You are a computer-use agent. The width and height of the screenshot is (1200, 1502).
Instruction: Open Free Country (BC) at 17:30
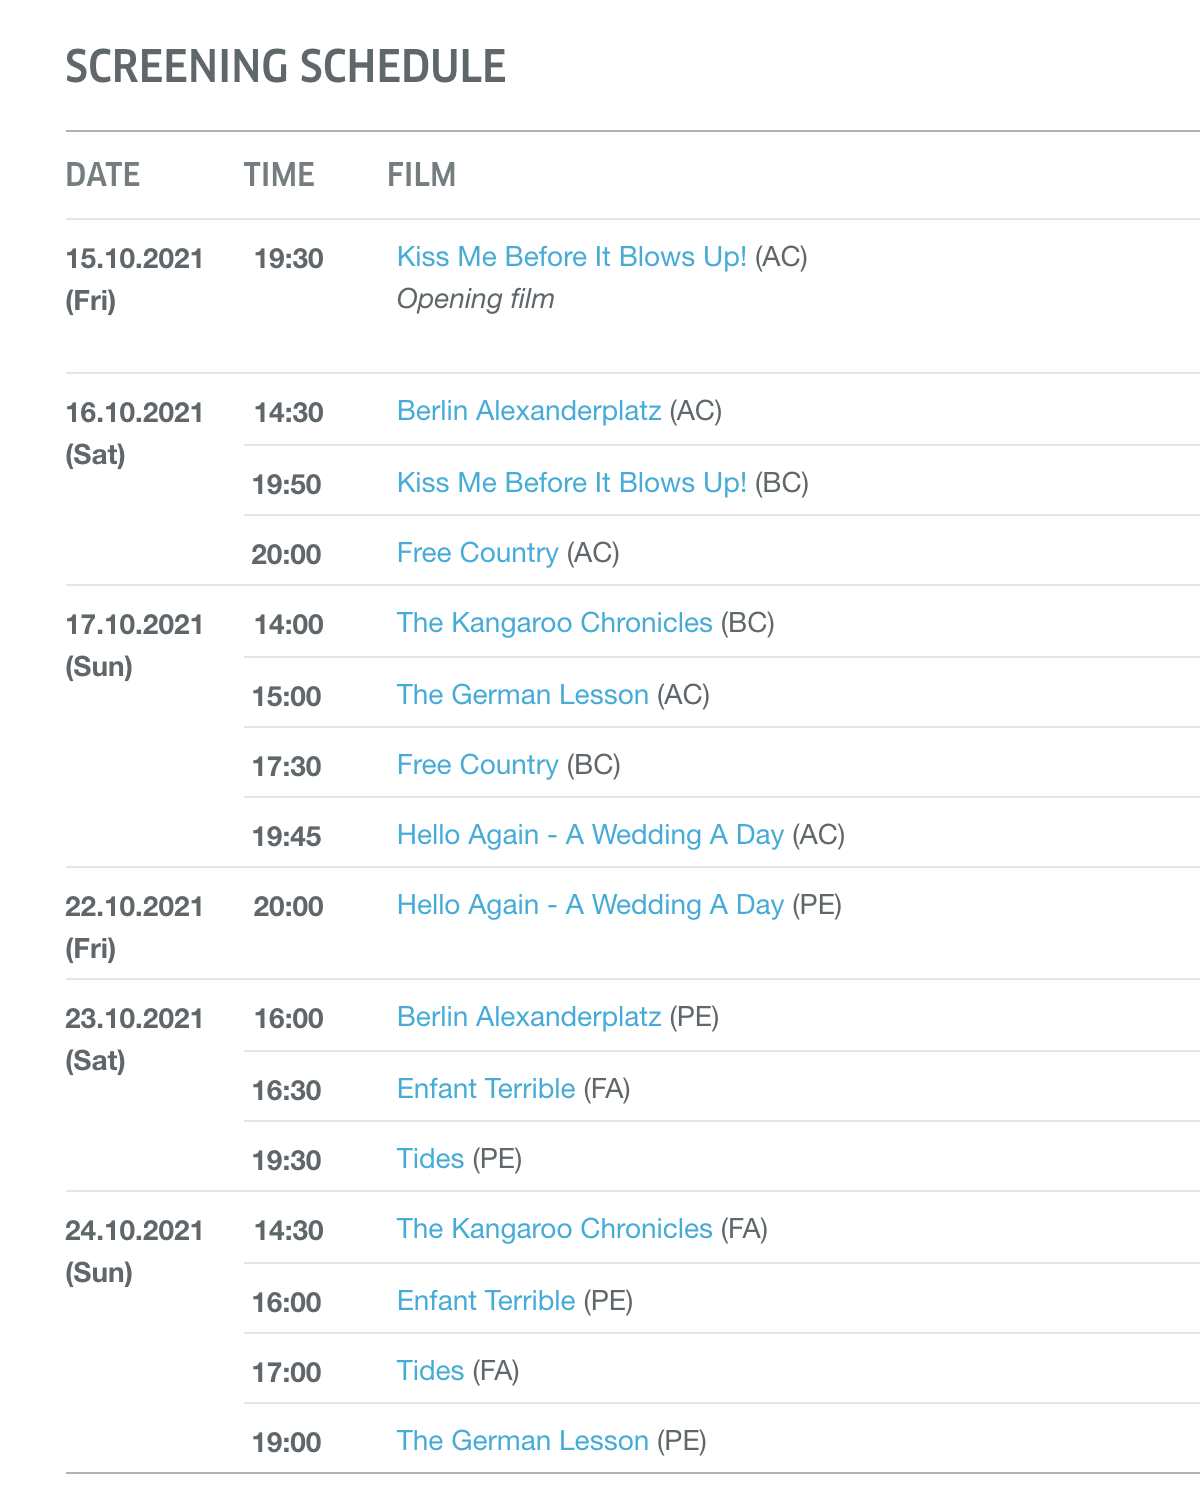pyautogui.click(x=477, y=765)
